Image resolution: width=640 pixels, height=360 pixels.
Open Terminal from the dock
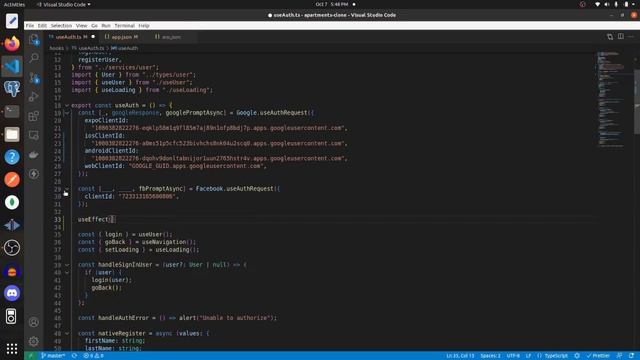click(x=12, y=111)
